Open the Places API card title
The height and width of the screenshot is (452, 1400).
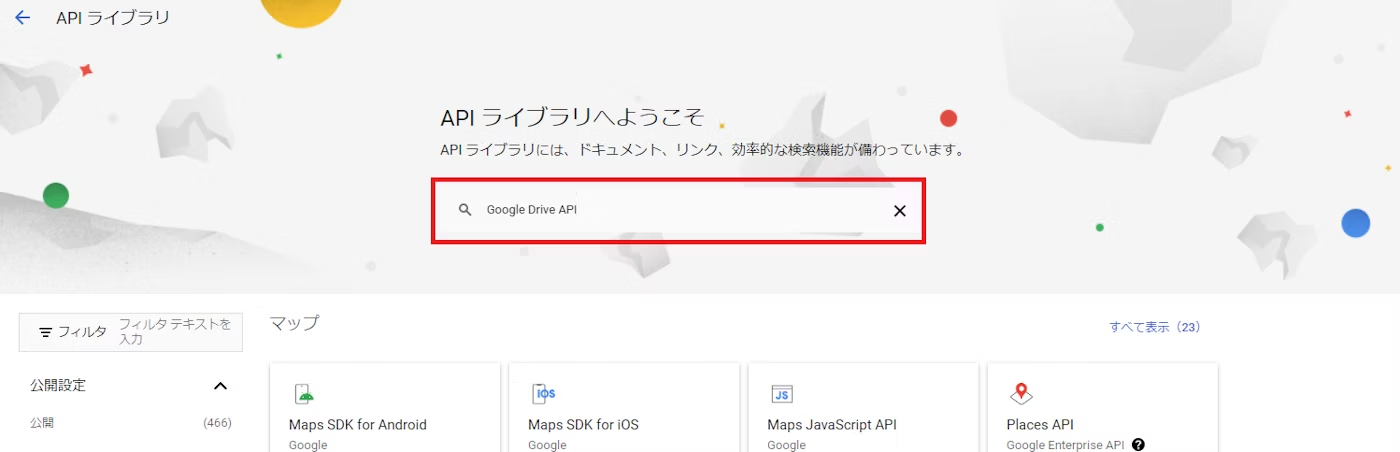tap(1040, 425)
